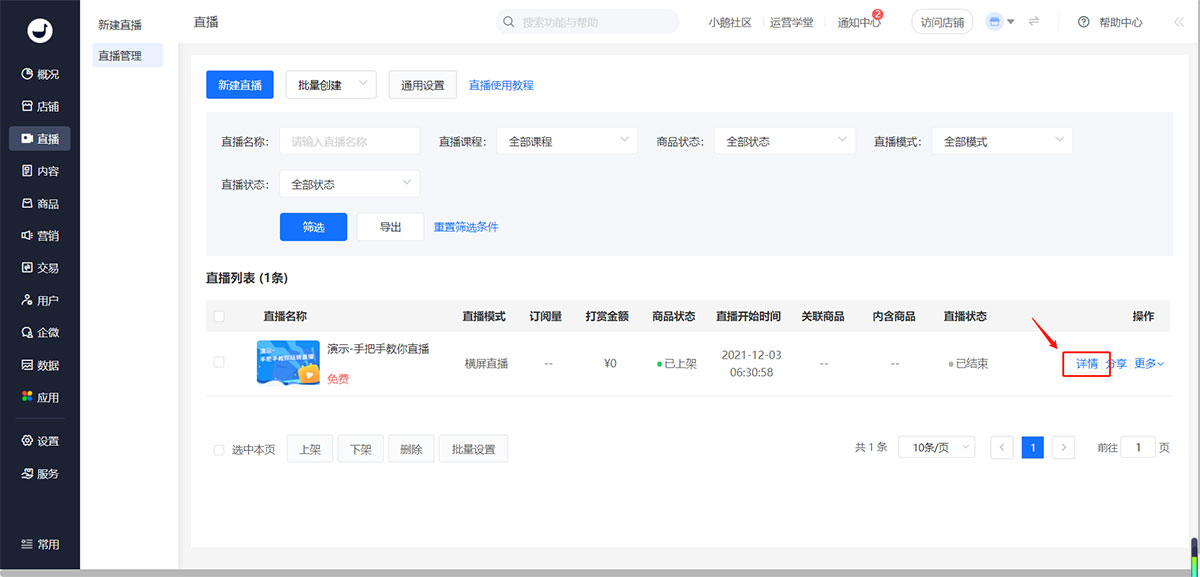Screen dimensions: 1200x577
Task: Click the search magnifier icon
Action: tap(509, 22)
